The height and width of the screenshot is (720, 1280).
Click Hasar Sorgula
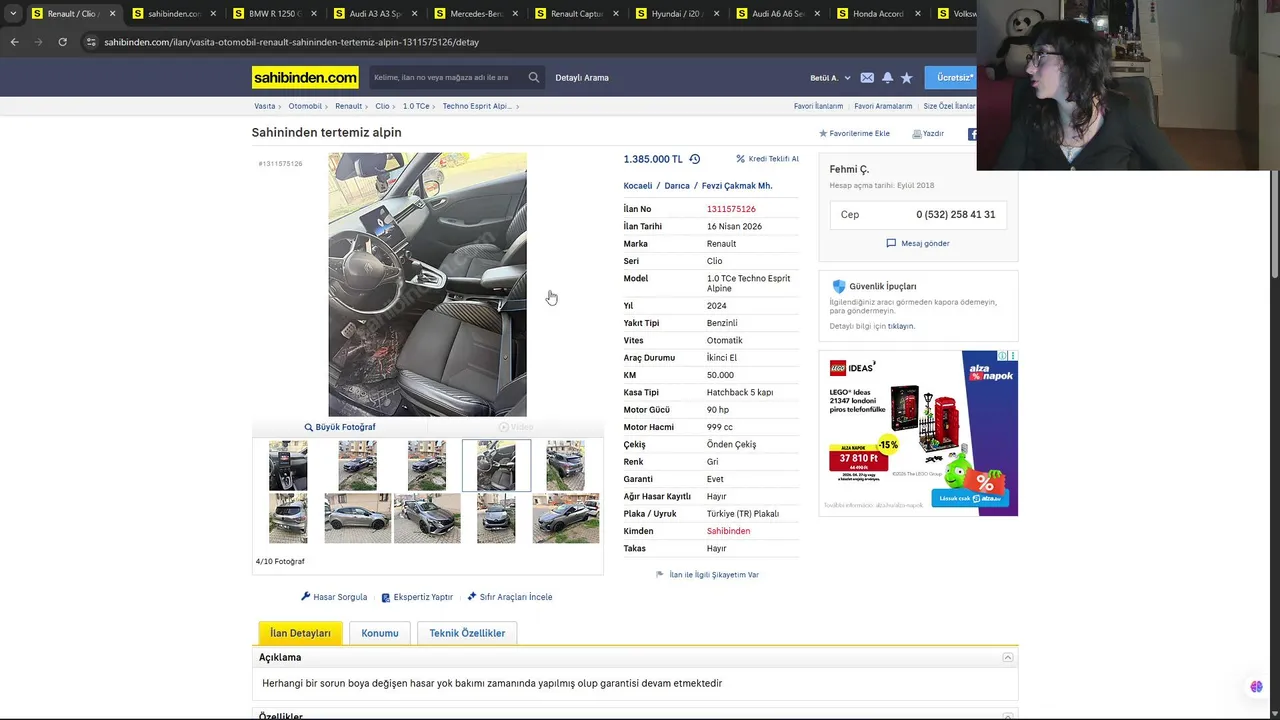[334, 597]
